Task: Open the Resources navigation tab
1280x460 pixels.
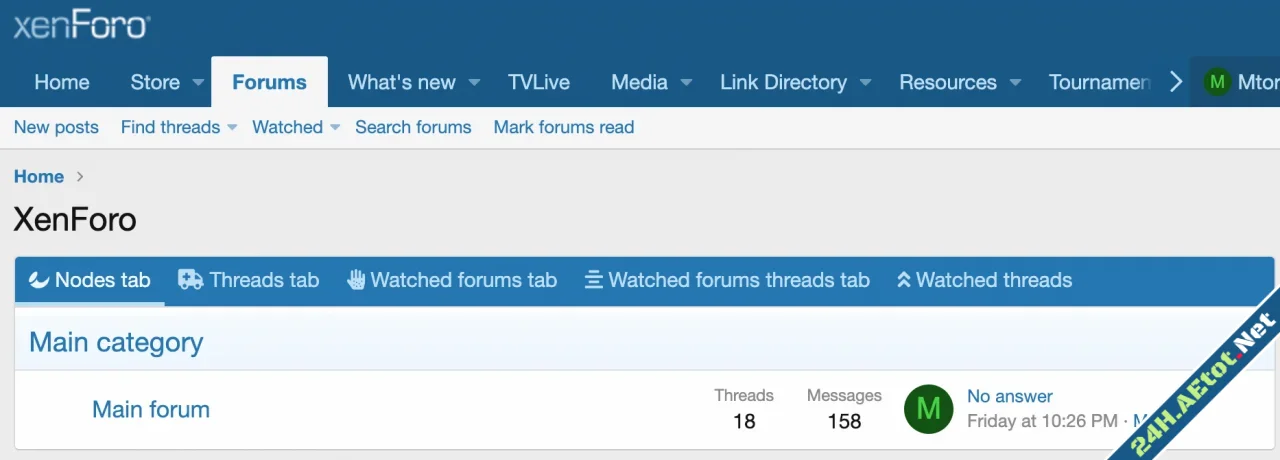Action: point(948,82)
